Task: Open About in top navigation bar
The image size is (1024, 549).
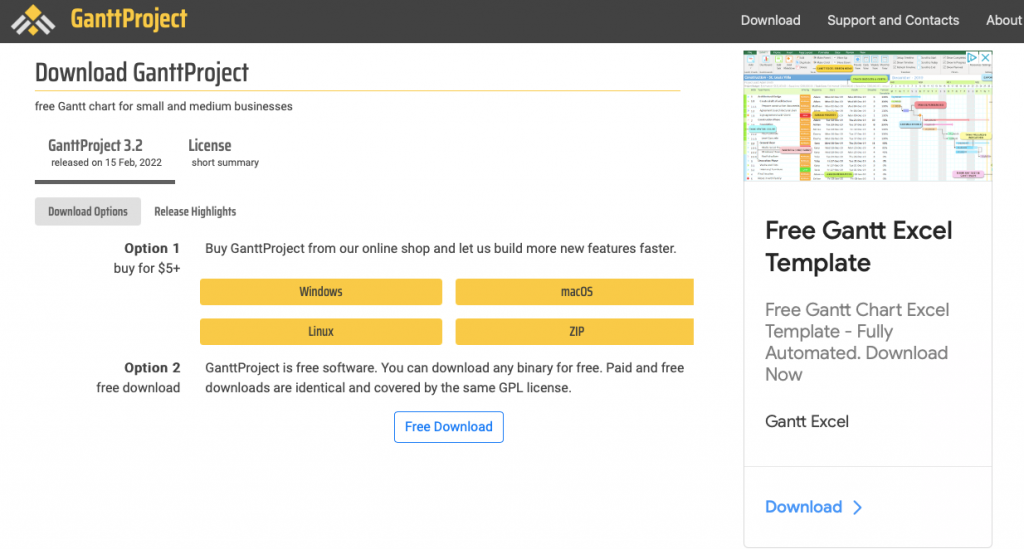Action: pyautogui.click(x=1003, y=20)
